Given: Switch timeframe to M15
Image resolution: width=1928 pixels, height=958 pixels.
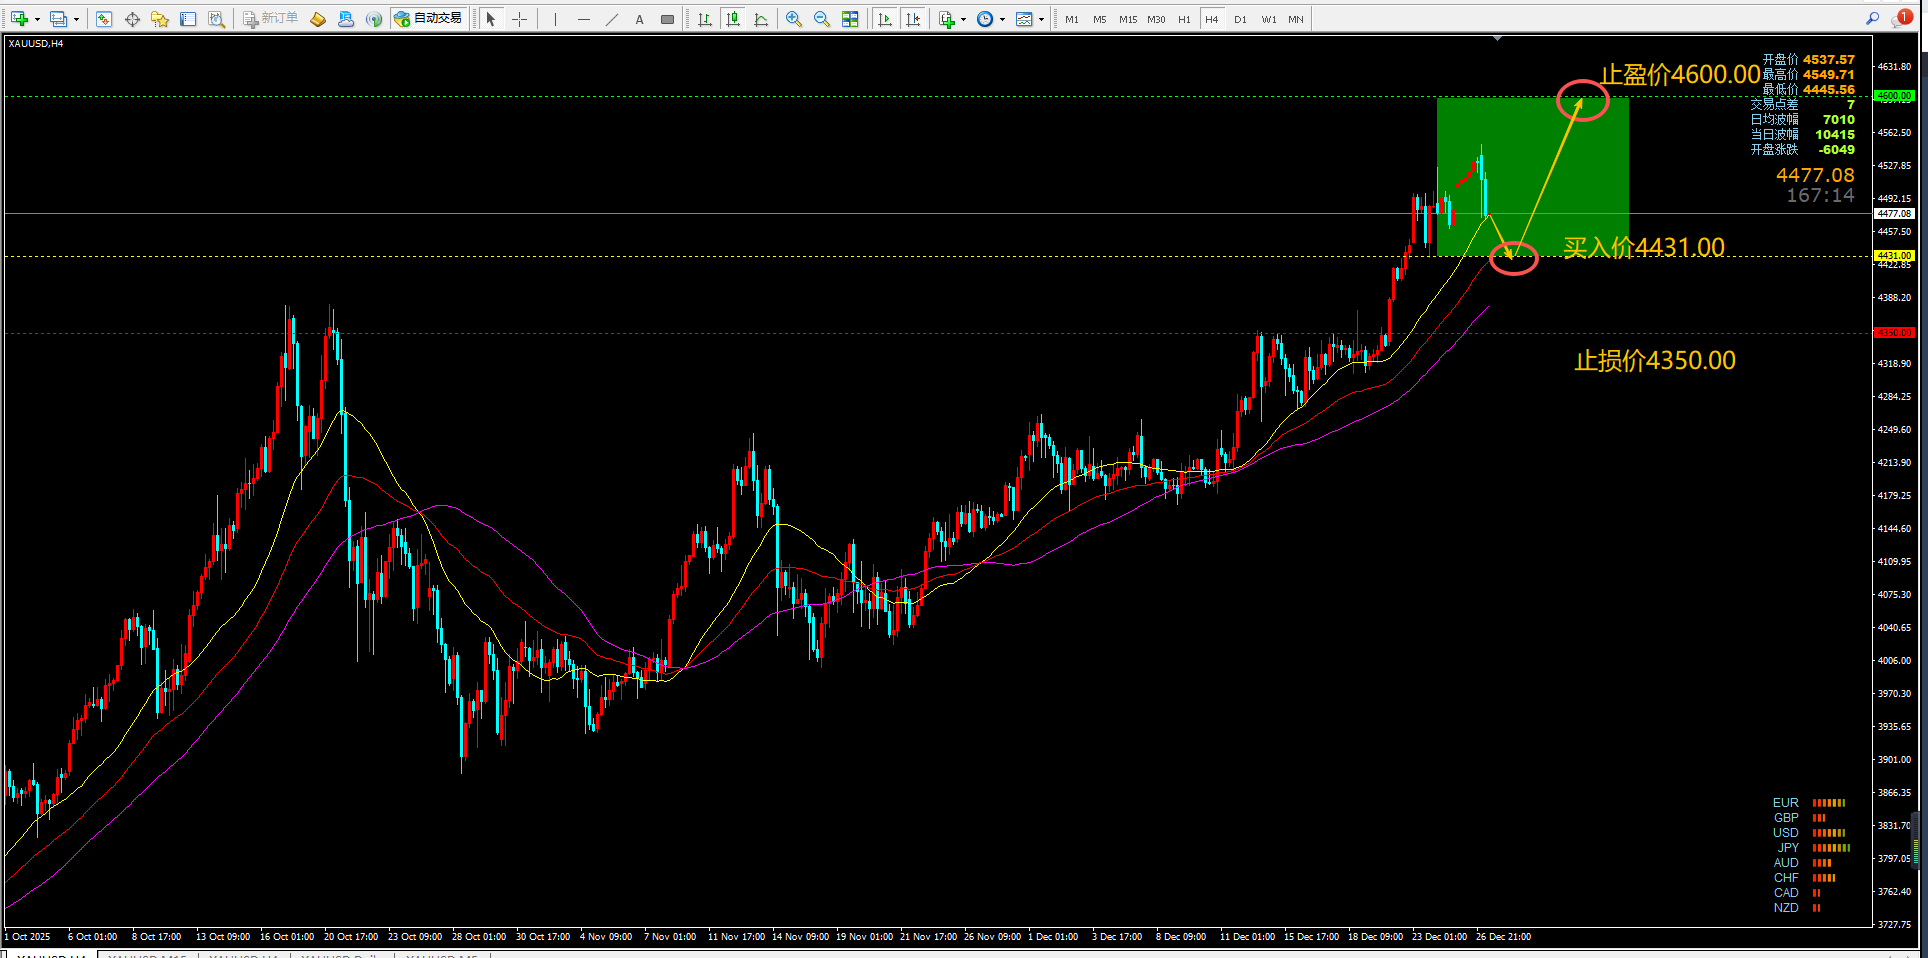Looking at the screenshot, I should [1128, 19].
